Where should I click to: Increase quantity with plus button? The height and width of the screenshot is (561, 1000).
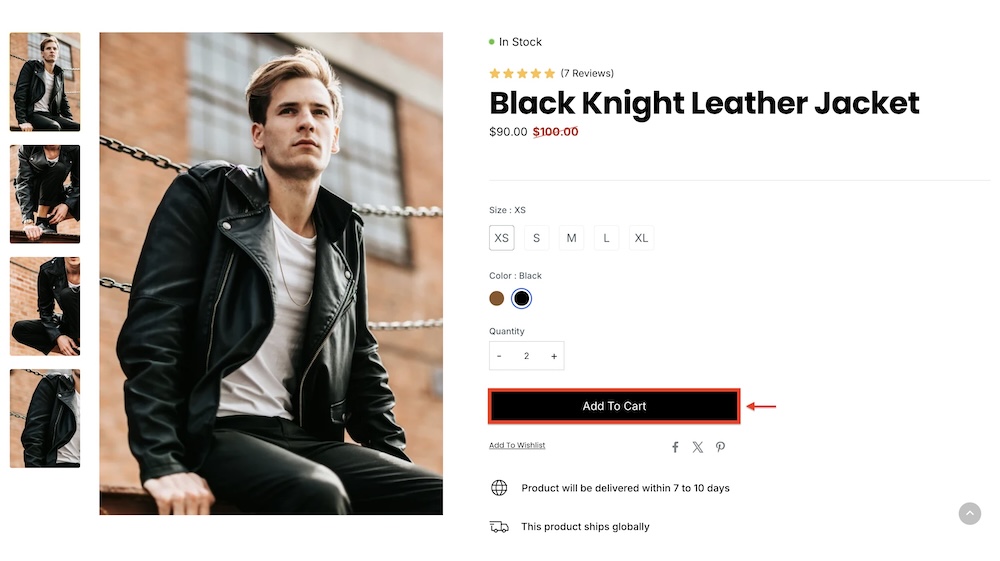pyautogui.click(x=554, y=356)
